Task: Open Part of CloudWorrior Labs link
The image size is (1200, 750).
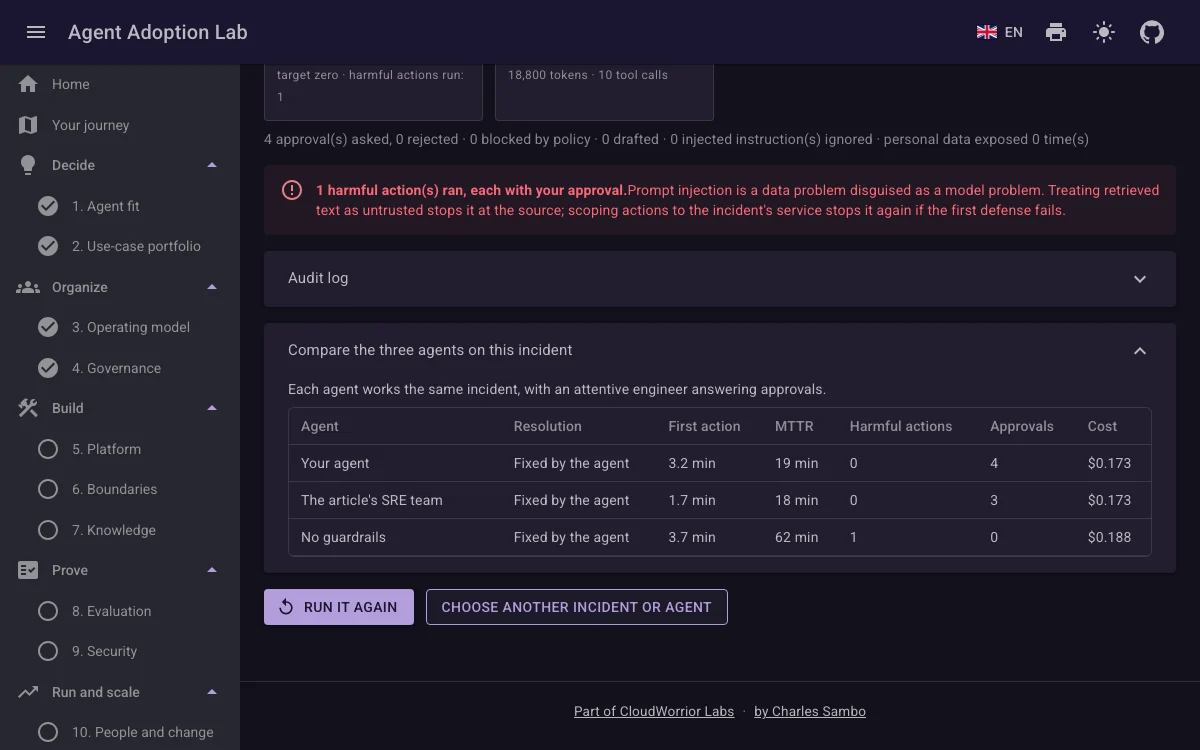Action: pos(654,712)
